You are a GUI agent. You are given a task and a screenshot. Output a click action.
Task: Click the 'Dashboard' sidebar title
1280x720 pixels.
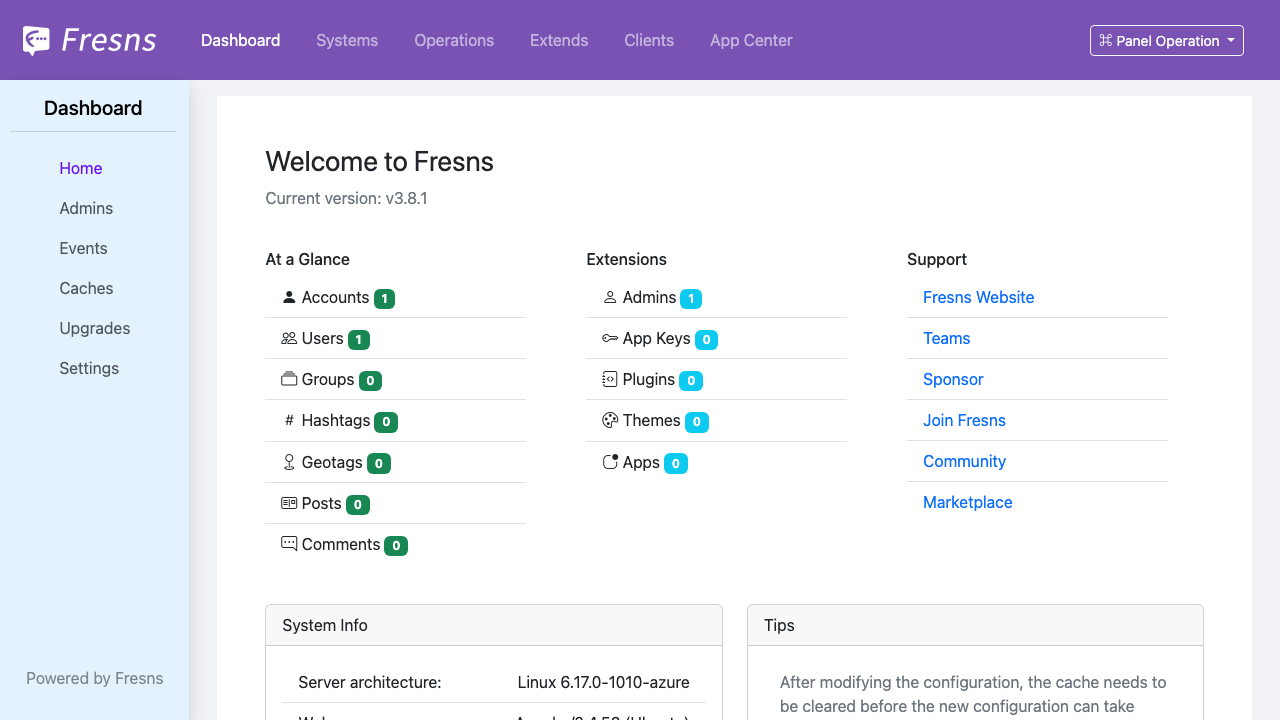[93, 108]
